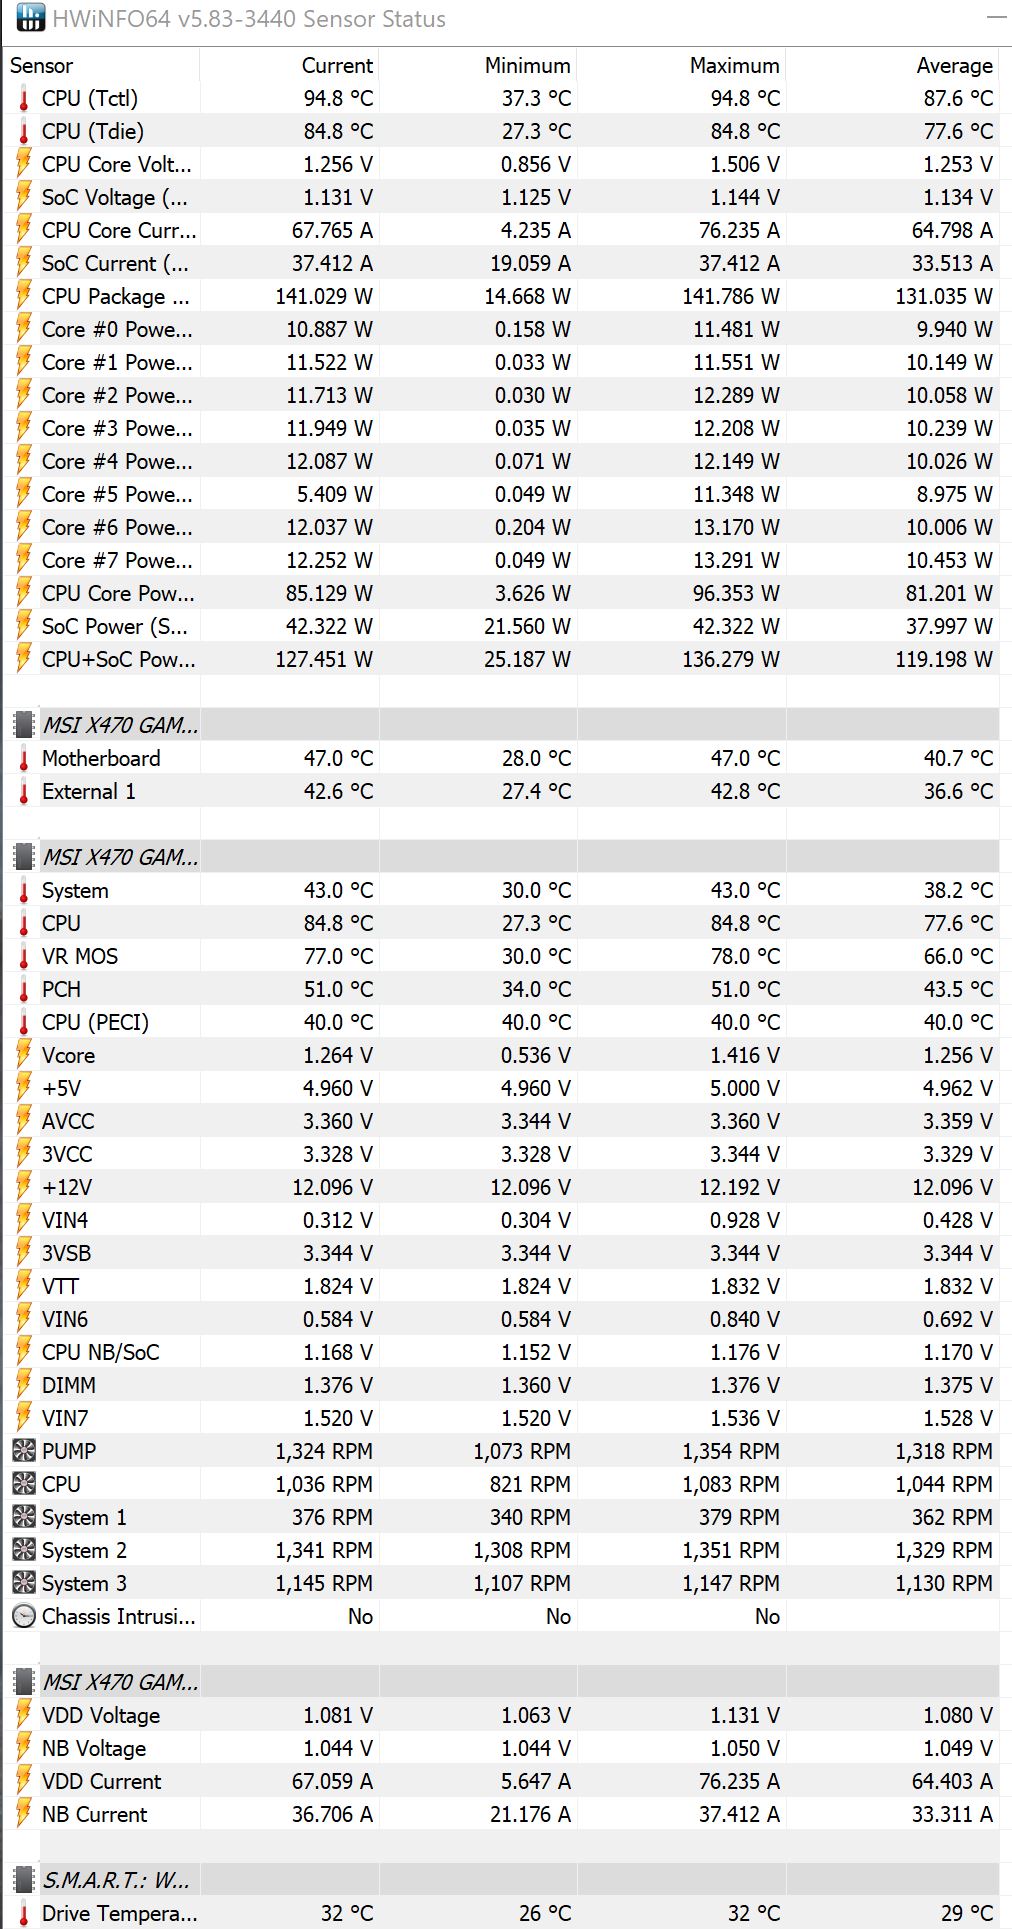Click the fan icon beside PUMP
The width and height of the screenshot is (1012, 1929).
24,1451
